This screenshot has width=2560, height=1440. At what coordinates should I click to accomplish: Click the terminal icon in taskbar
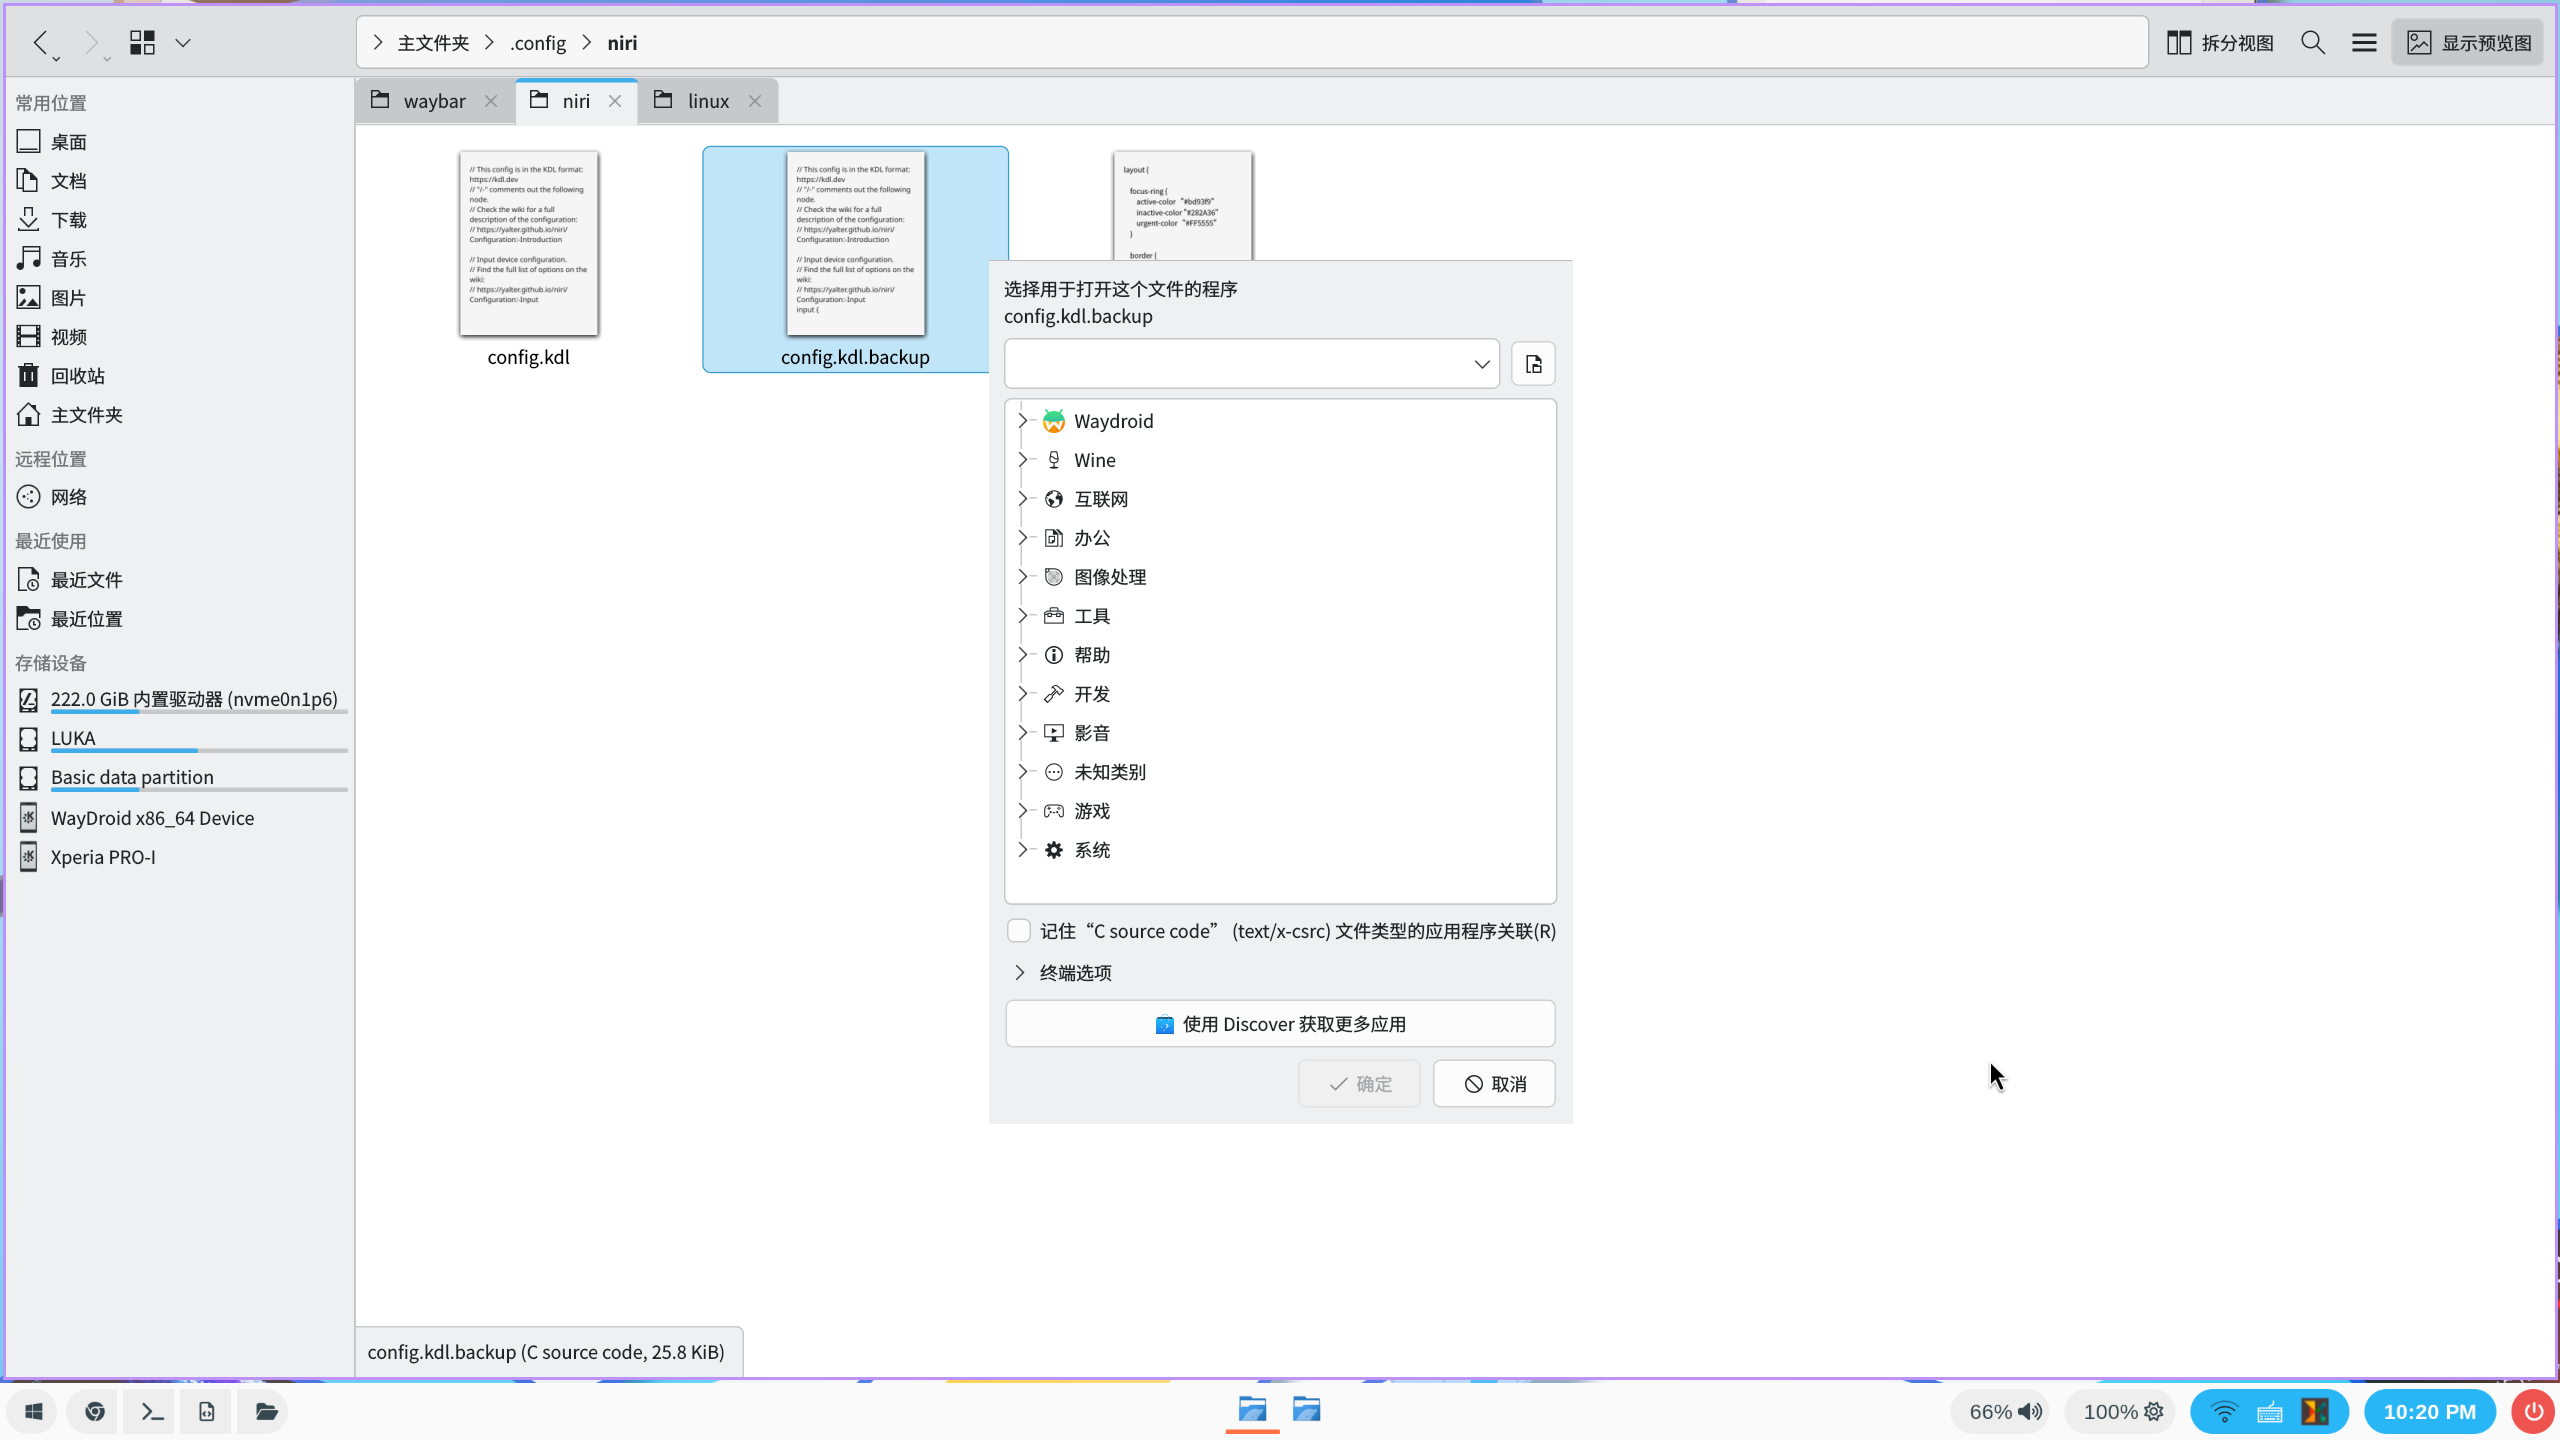click(x=151, y=1411)
